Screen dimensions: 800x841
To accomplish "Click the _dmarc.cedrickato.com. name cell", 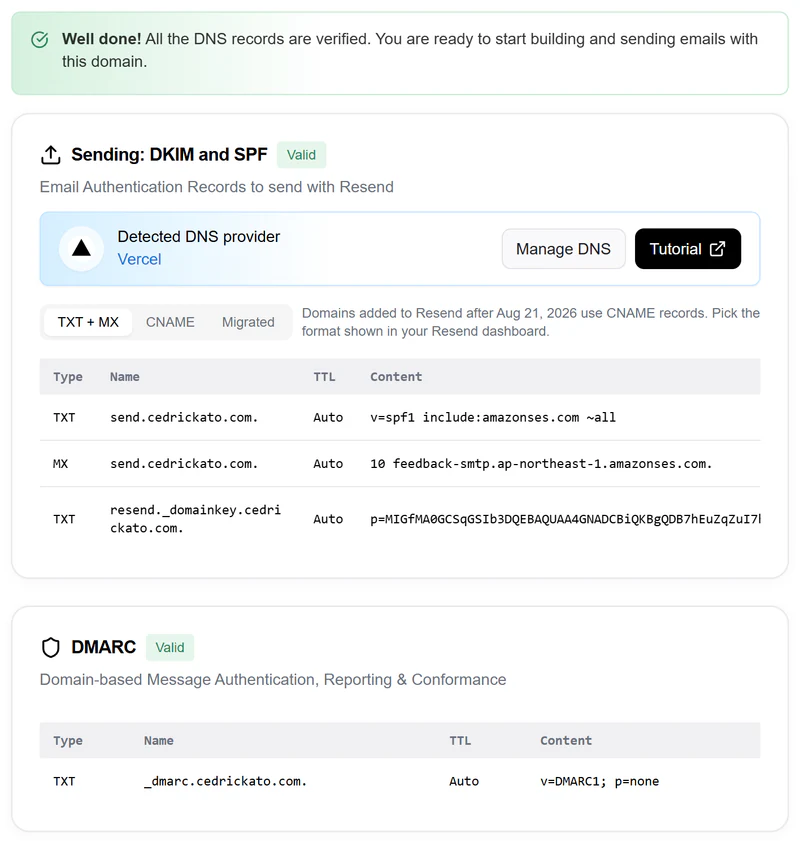I will pos(225,781).
